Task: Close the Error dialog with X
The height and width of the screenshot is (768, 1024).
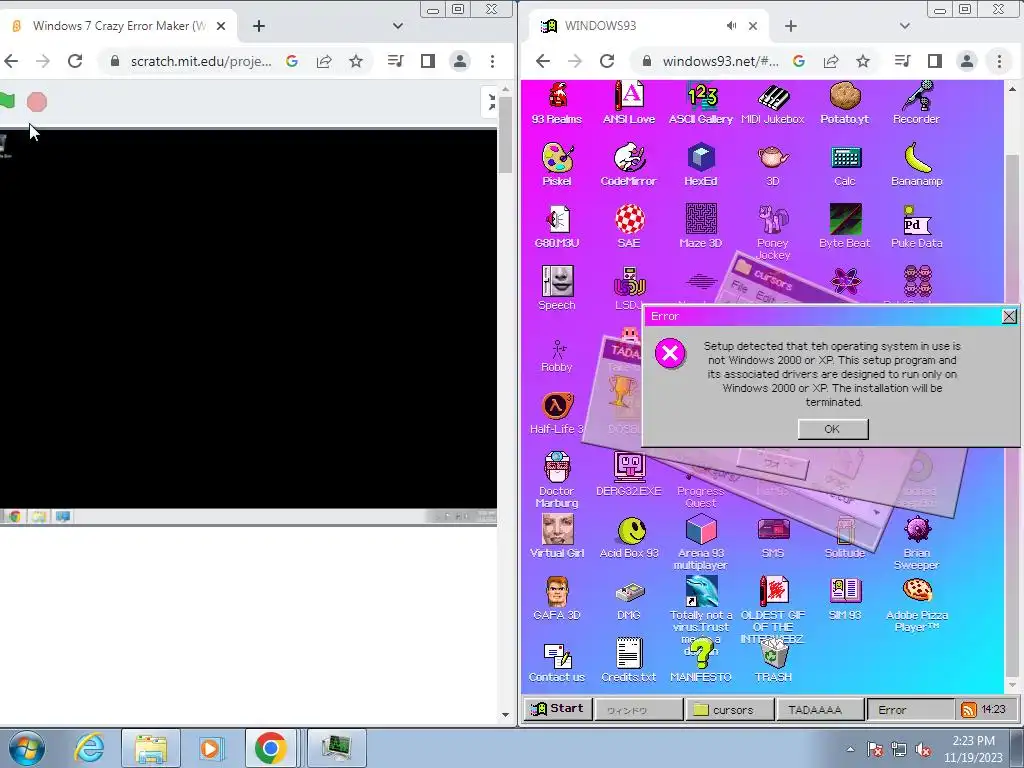Action: coord(1009,316)
